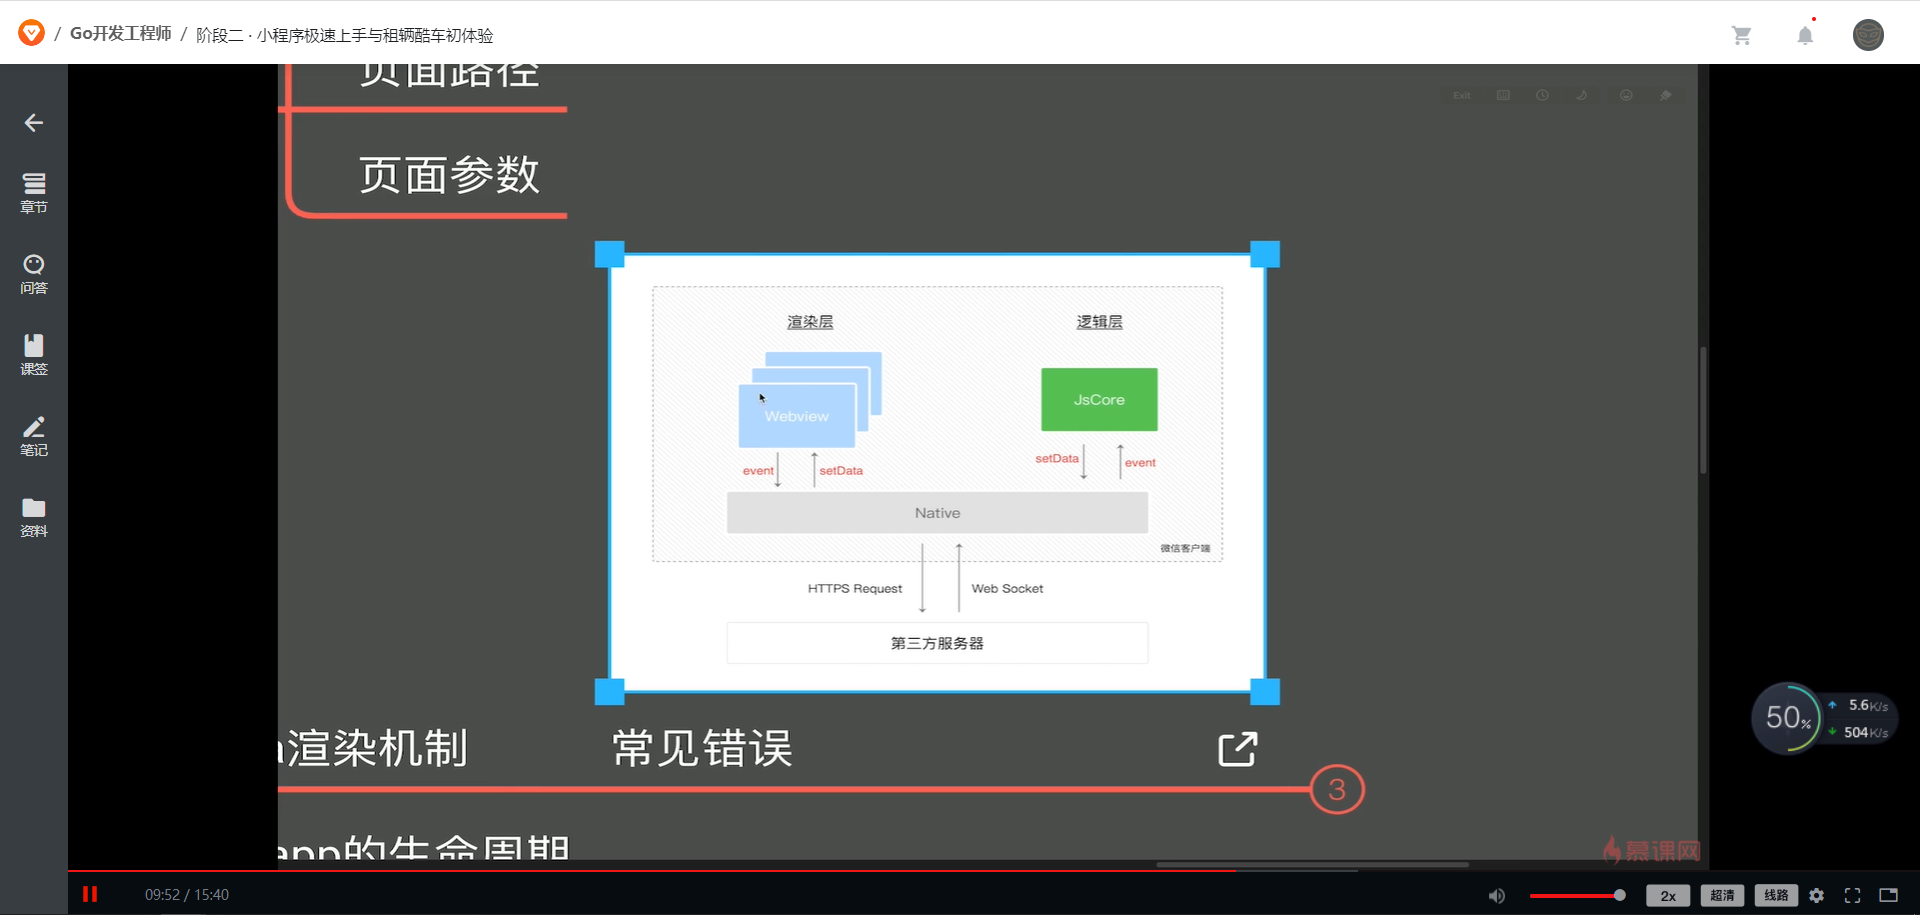
Task: Open the player settings gear
Action: click(1817, 895)
